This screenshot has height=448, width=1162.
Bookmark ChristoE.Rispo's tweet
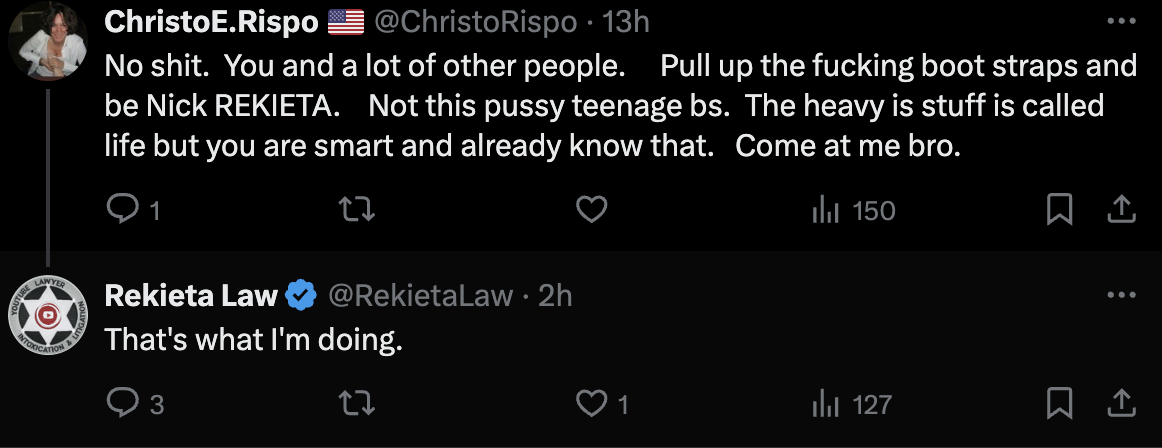[1060, 211]
